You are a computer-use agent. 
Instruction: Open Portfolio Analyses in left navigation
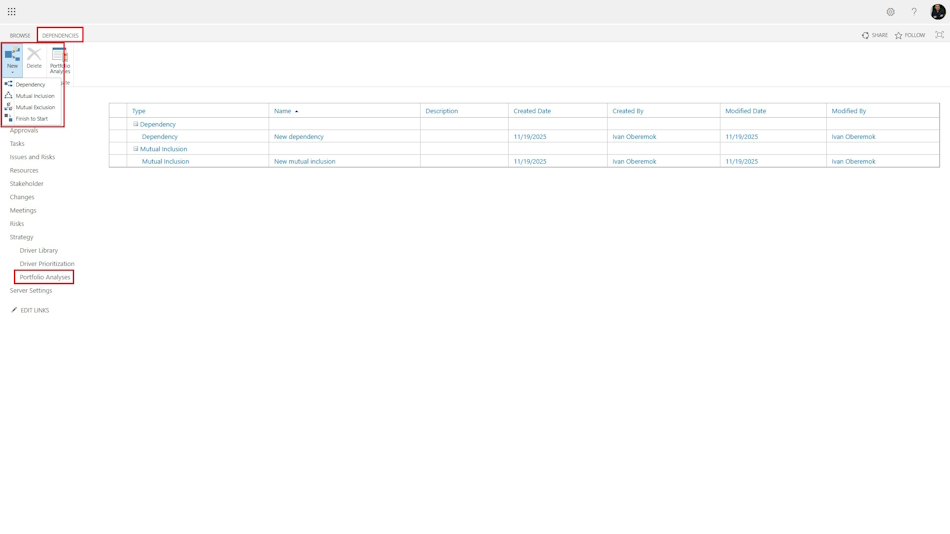coord(45,277)
